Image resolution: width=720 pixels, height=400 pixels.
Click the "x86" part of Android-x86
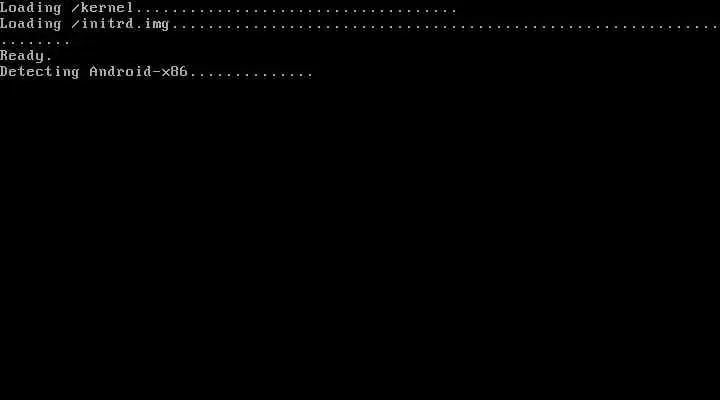(174, 72)
